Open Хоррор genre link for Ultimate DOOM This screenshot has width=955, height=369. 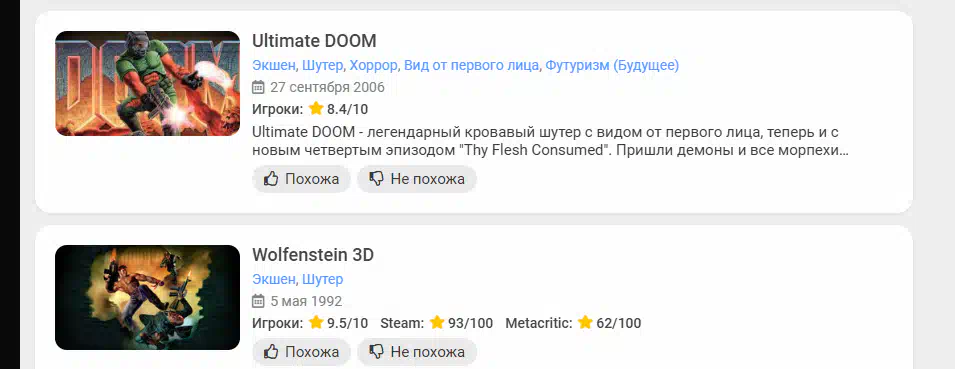(x=373, y=65)
